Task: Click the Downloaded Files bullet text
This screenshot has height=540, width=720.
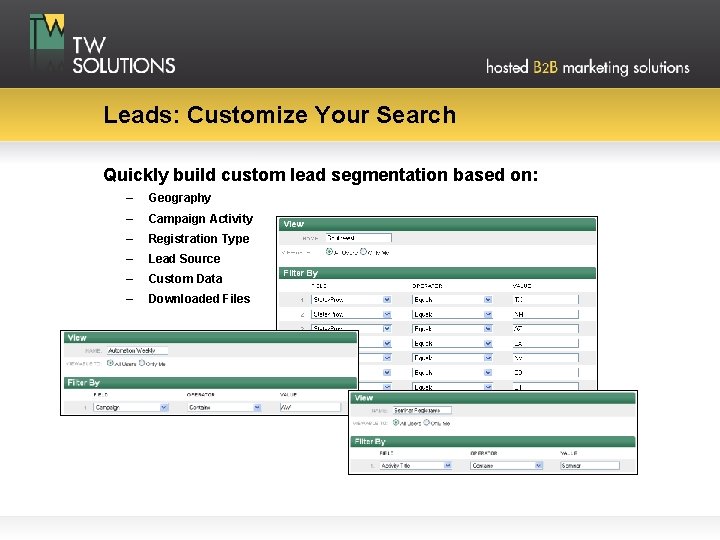Action: tap(199, 299)
